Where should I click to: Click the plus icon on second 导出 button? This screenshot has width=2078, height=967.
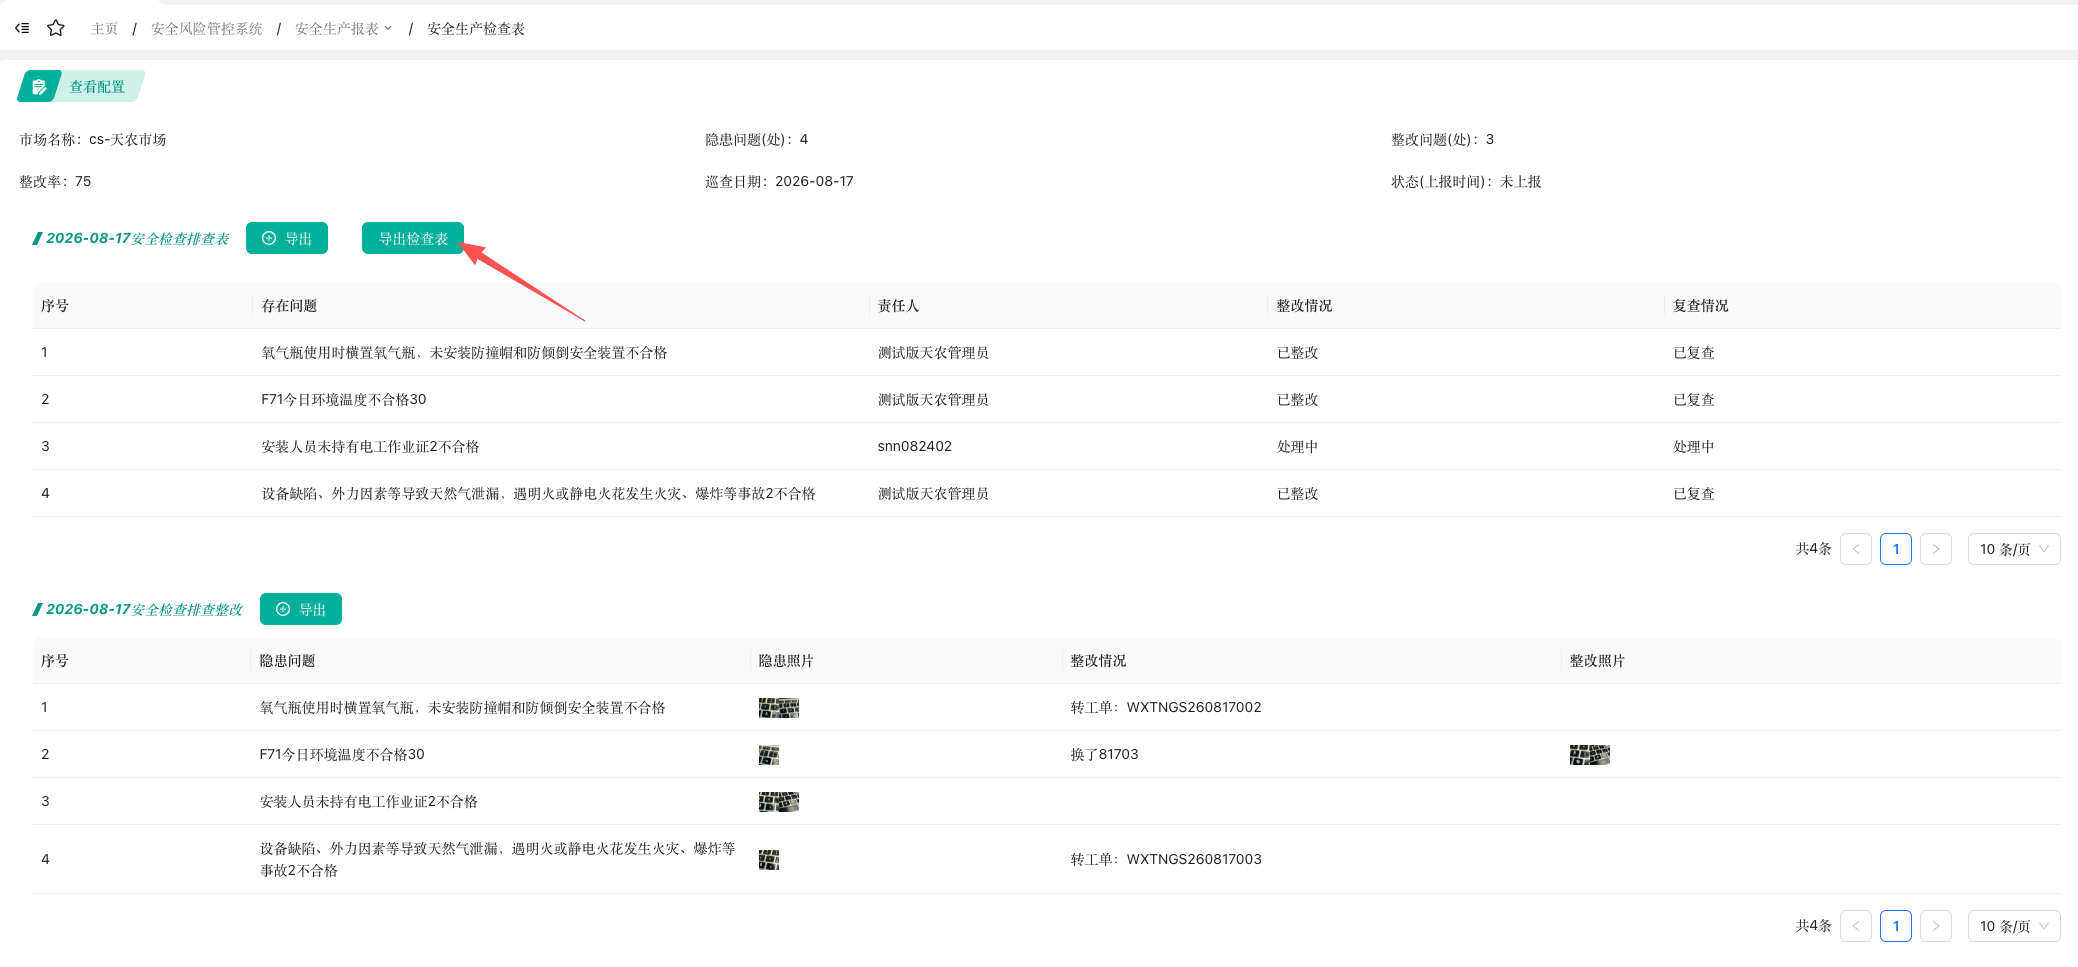coord(283,609)
